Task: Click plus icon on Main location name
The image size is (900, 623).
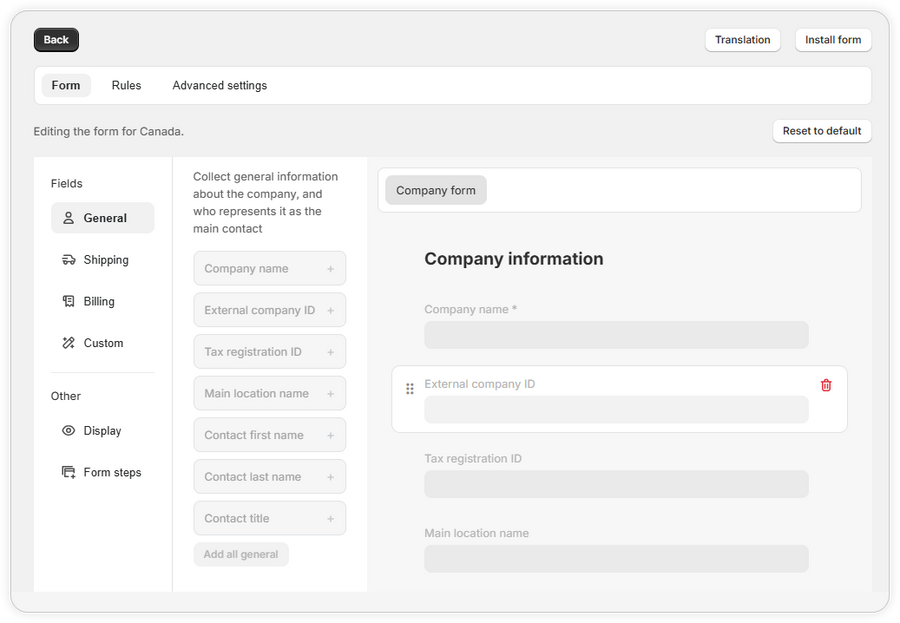Action: tap(331, 394)
